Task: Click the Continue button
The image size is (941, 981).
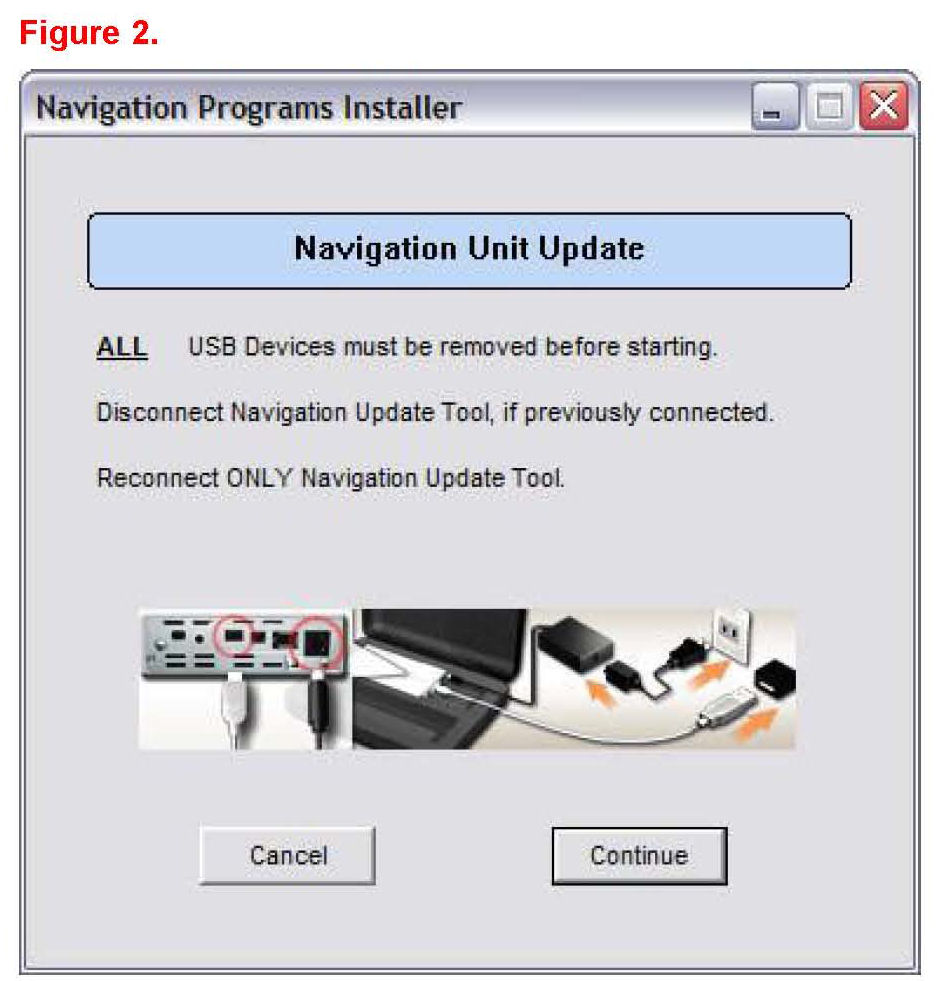Action: [639, 856]
